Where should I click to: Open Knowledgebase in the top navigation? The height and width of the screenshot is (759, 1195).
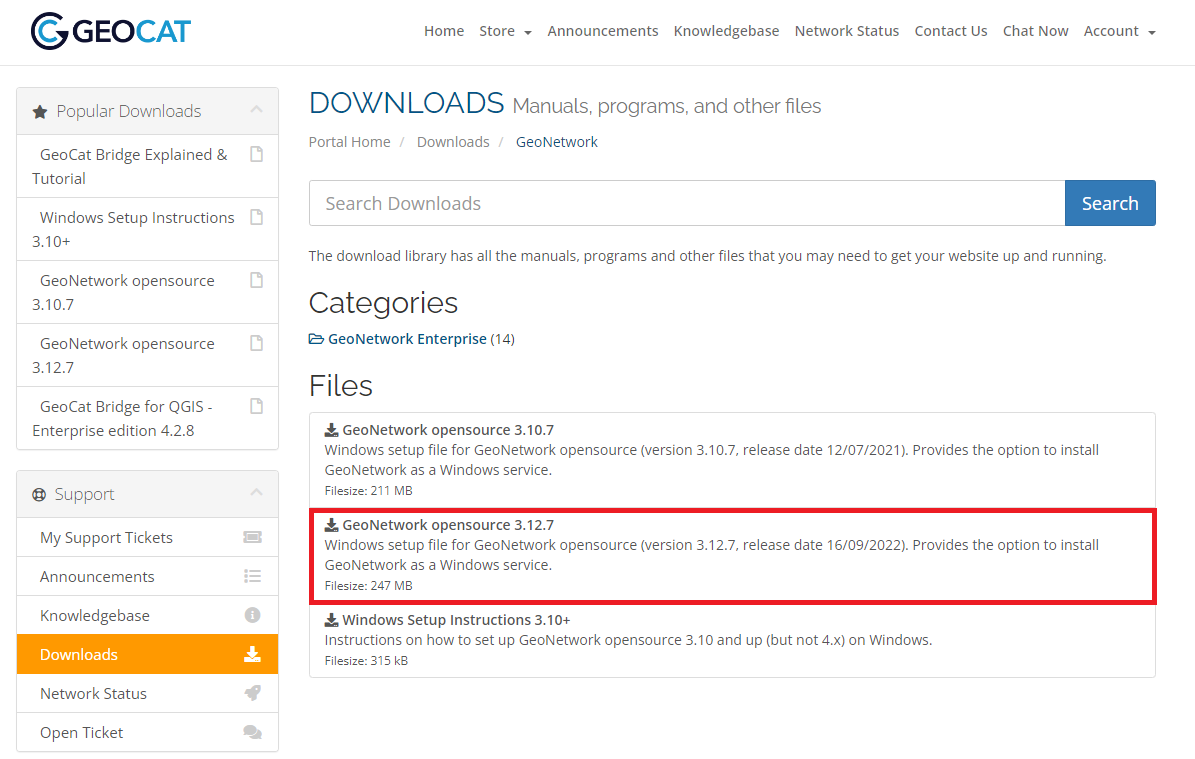[x=726, y=31]
